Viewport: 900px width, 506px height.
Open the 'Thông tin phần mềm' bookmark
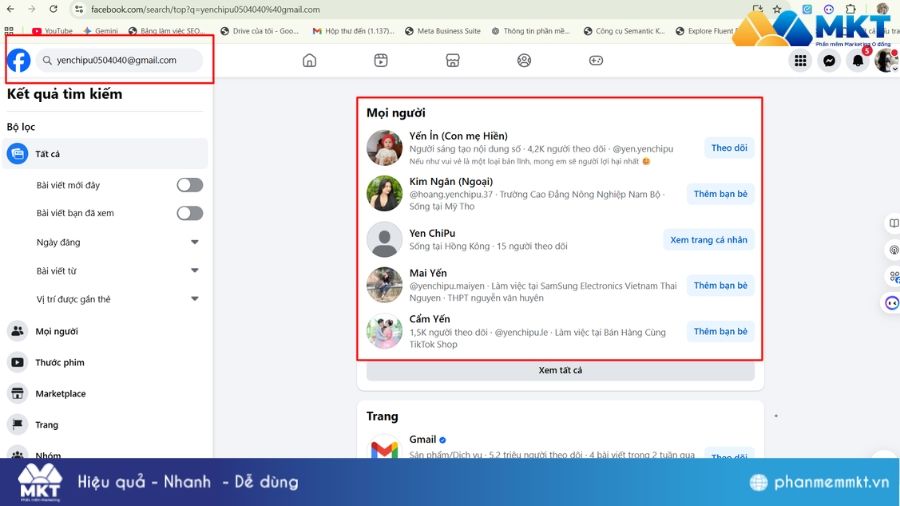[x=530, y=31]
